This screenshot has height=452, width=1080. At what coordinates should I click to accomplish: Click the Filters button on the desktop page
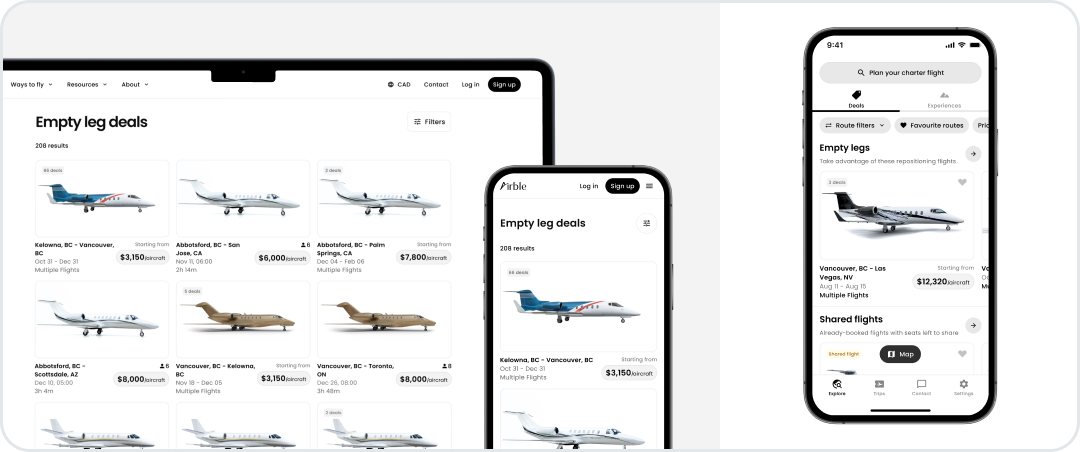pos(429,122)
